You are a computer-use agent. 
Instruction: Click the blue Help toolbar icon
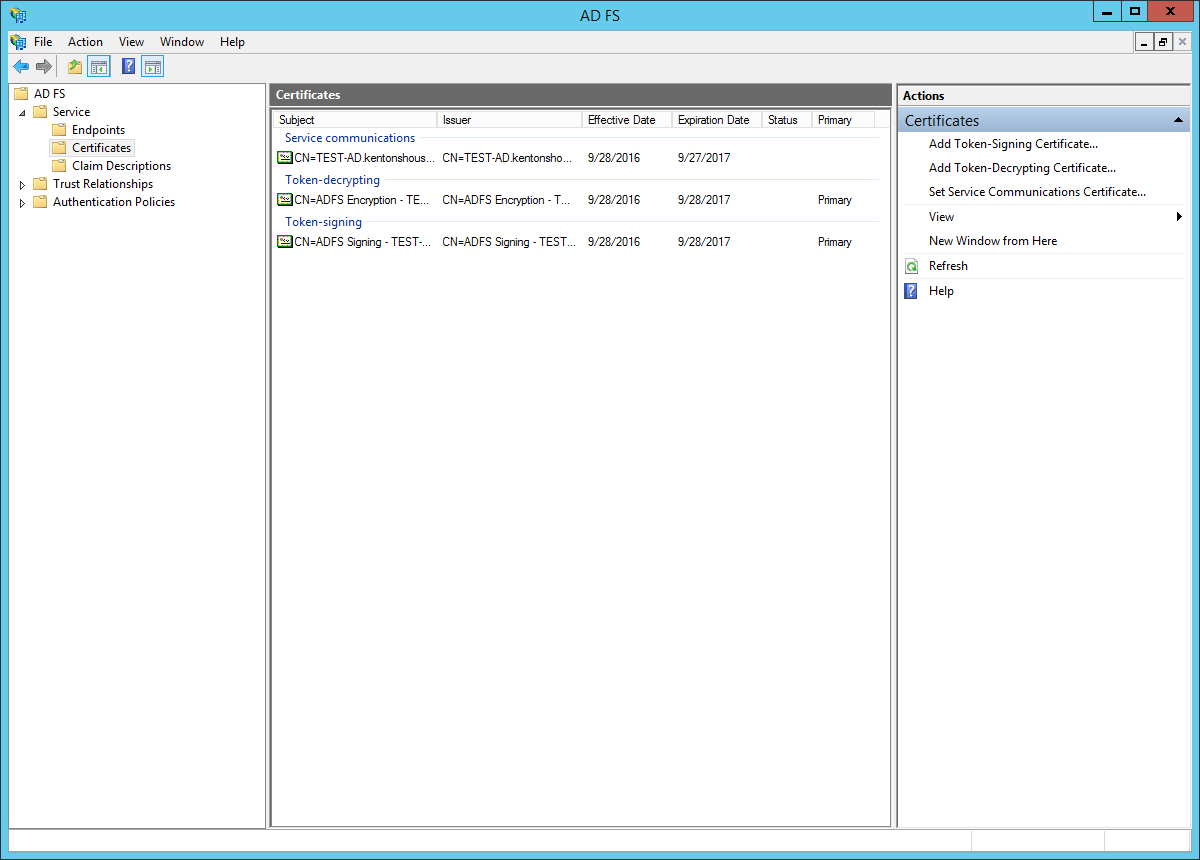pyautogui.click(x=129, y=67)
